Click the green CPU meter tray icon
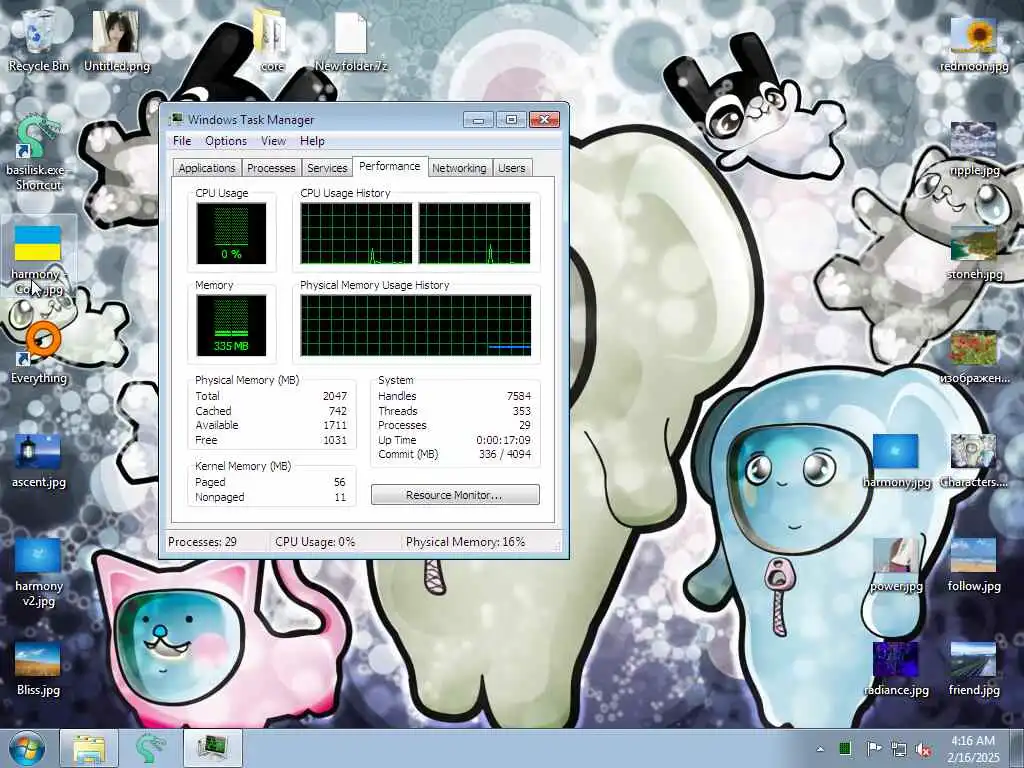 tap(844, 749)
